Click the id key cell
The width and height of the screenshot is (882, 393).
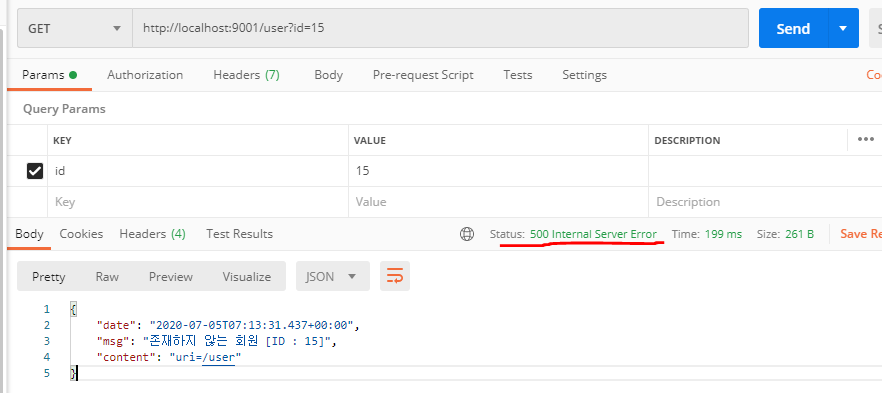coord(198,171)
